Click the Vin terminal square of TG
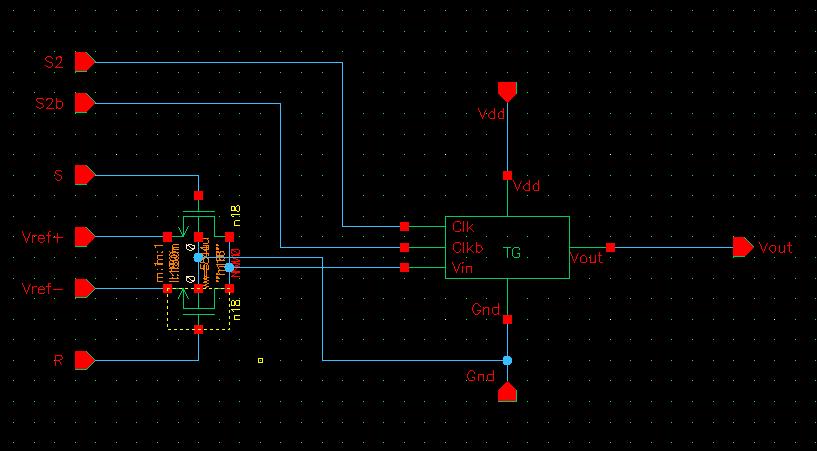Image resolution: width=817 pixels, height=451 pixels. tap(404, 267)
